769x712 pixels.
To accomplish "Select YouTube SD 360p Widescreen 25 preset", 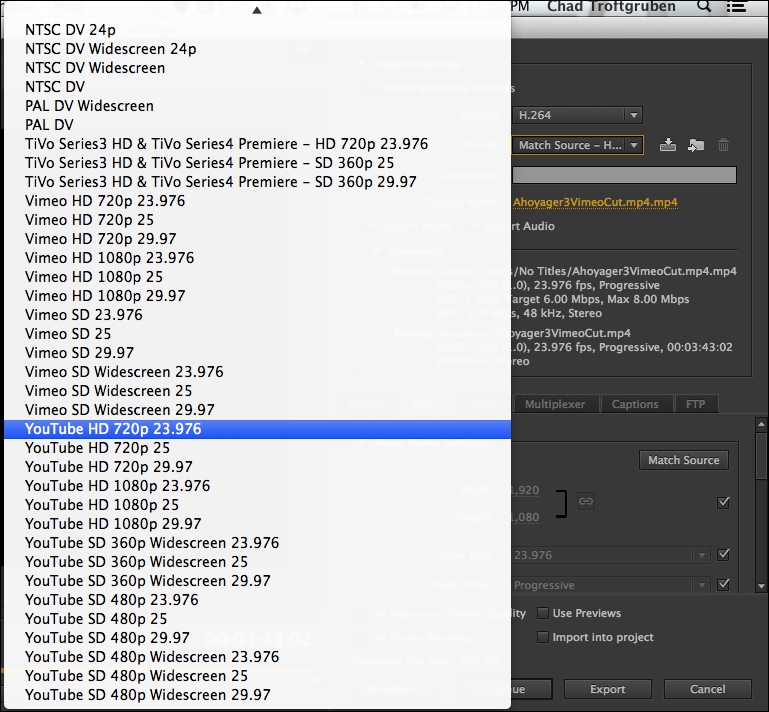I will tap(257, 562).
